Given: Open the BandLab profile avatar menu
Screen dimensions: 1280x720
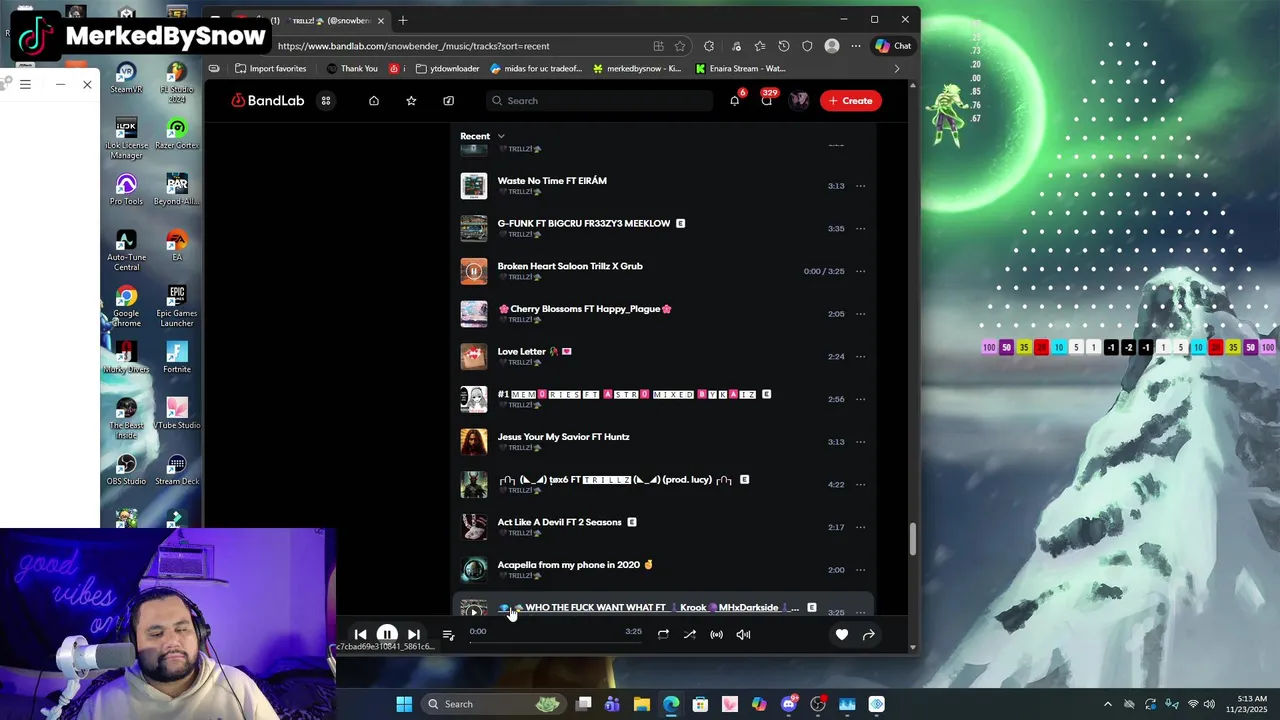Looking at the screenshot, I should (799, 101).
